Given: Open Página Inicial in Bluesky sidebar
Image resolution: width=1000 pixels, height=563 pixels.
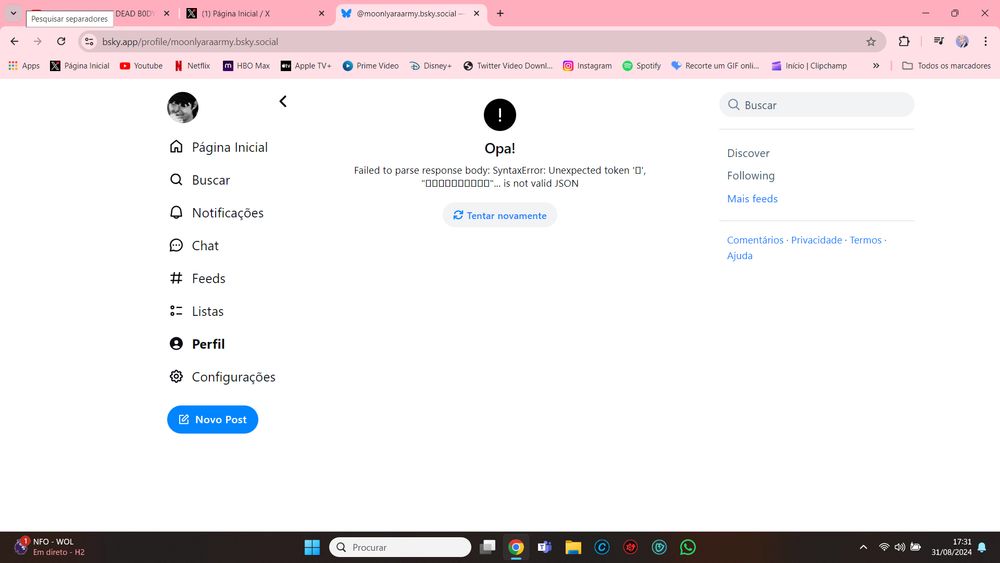Looking at the screenshot, I should (219, 147).
